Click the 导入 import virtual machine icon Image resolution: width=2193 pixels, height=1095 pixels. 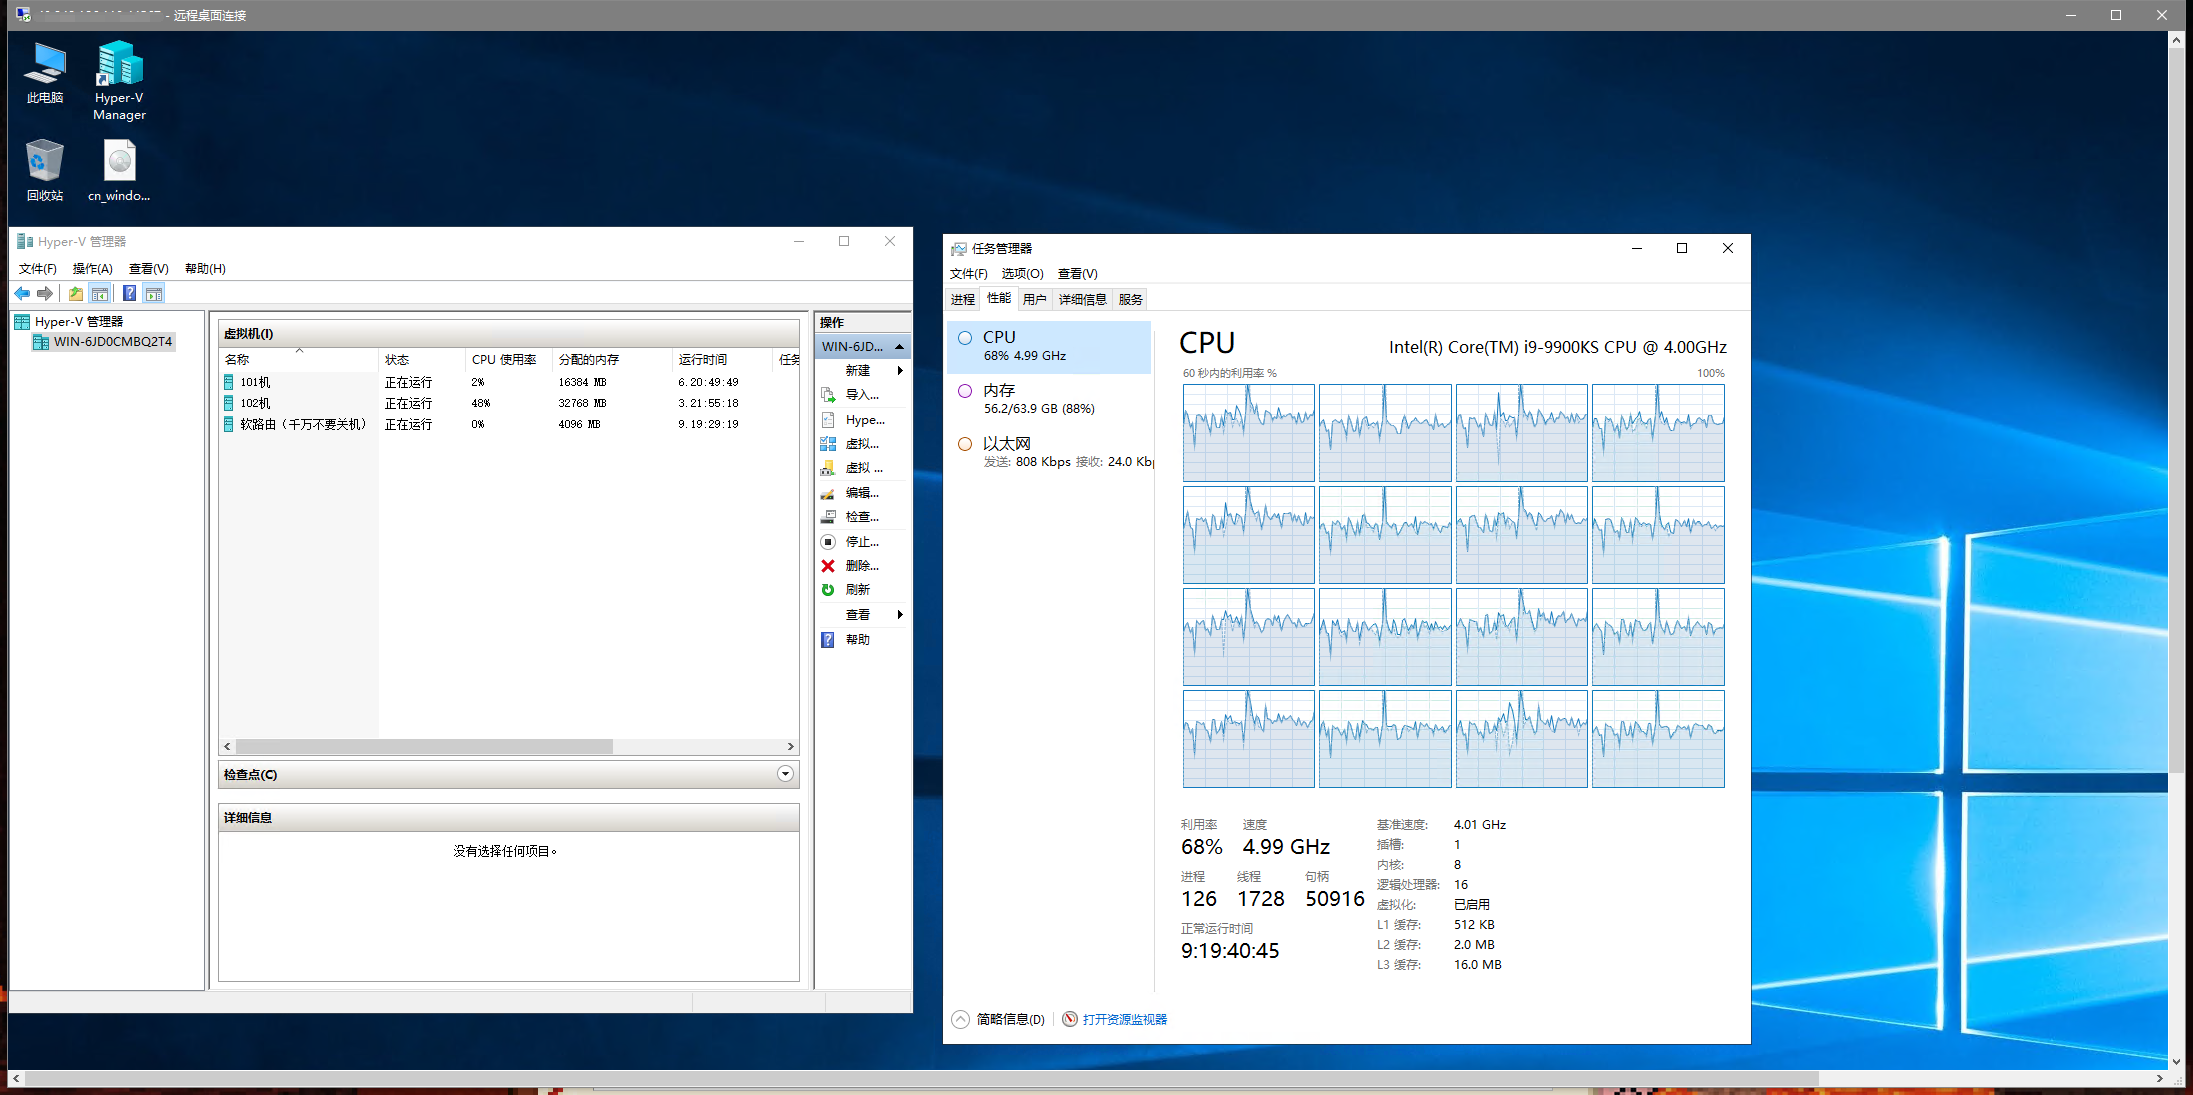[x=828, y=395]
